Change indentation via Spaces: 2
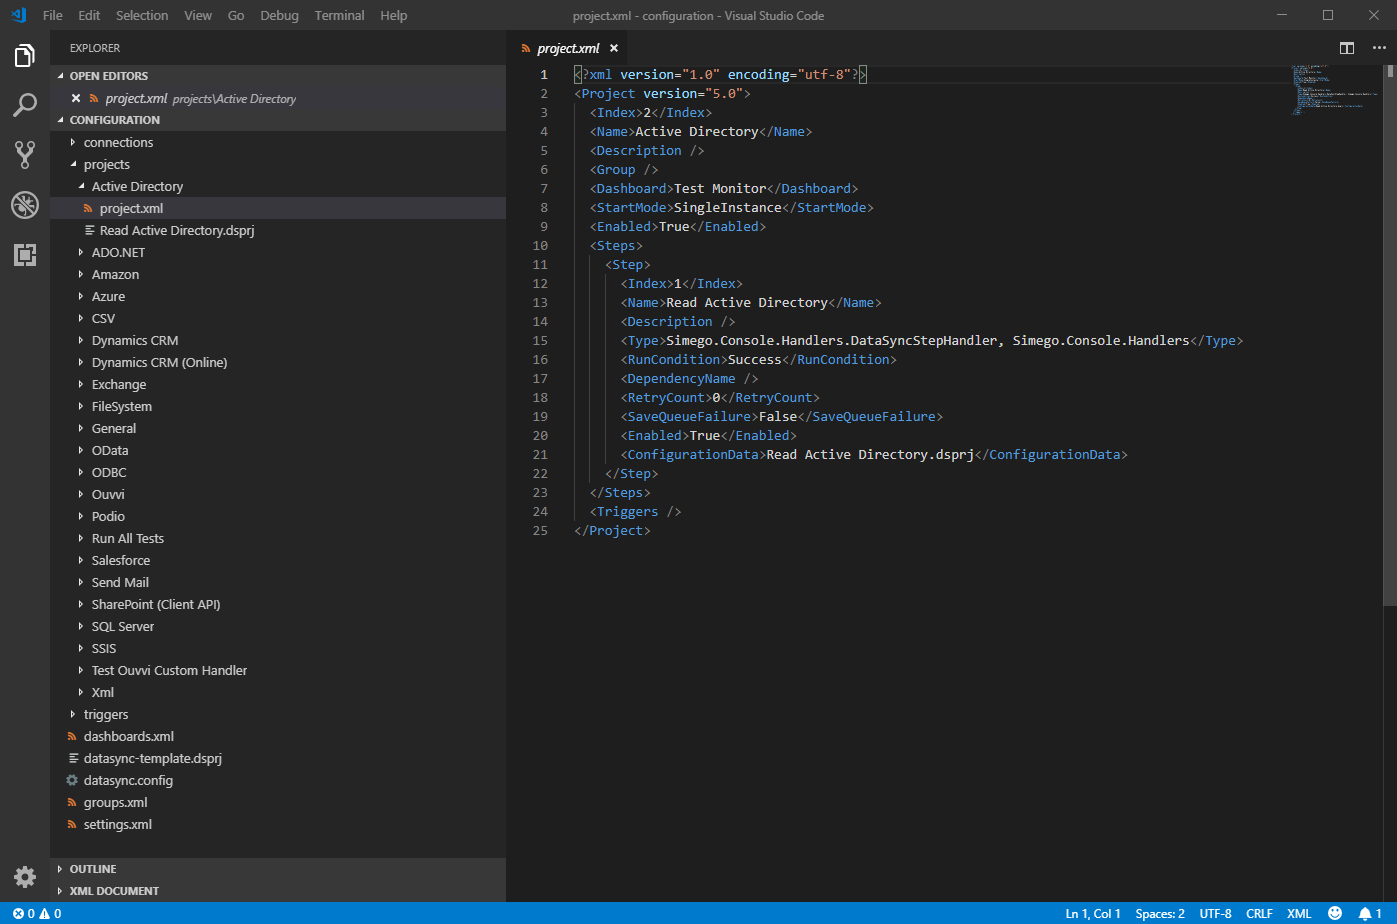This screenshot has height=924, width=1397. pos(1160,913)
